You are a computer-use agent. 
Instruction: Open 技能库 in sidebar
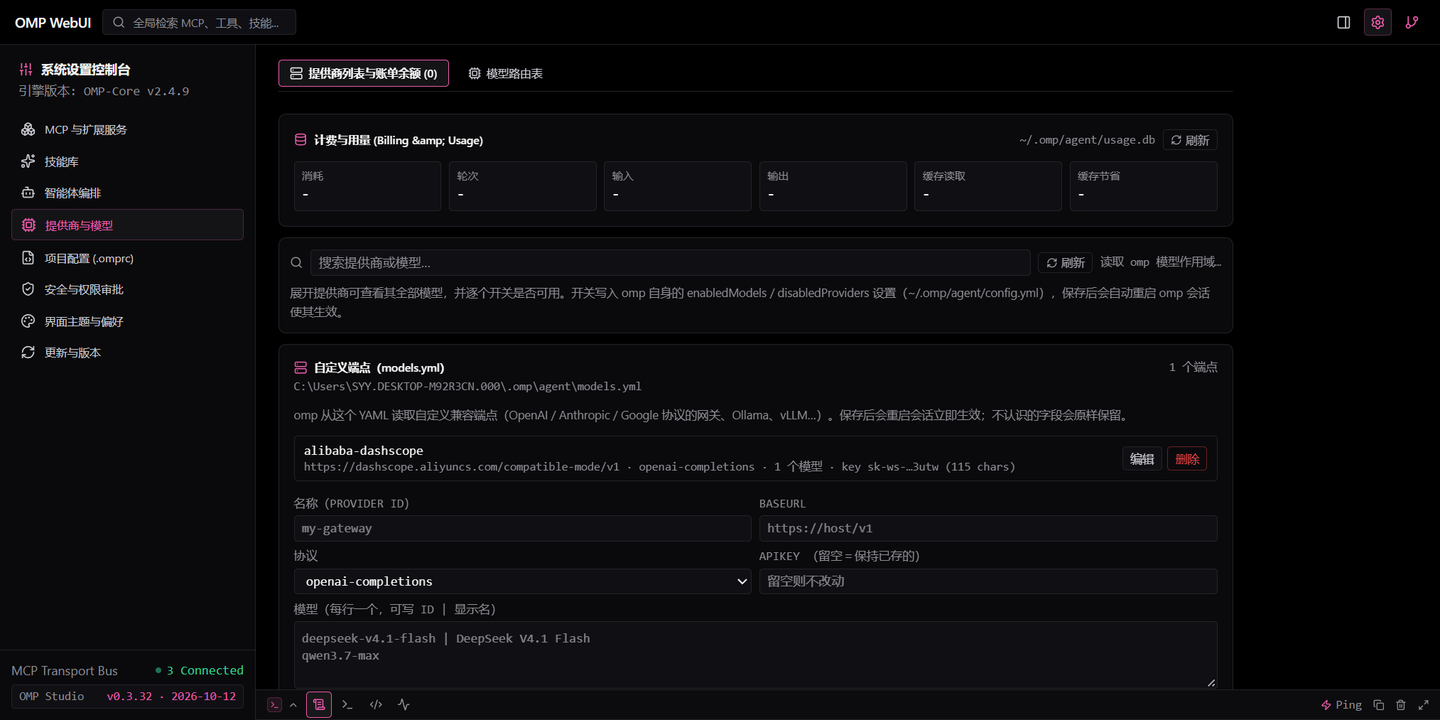tap(127, 162)
